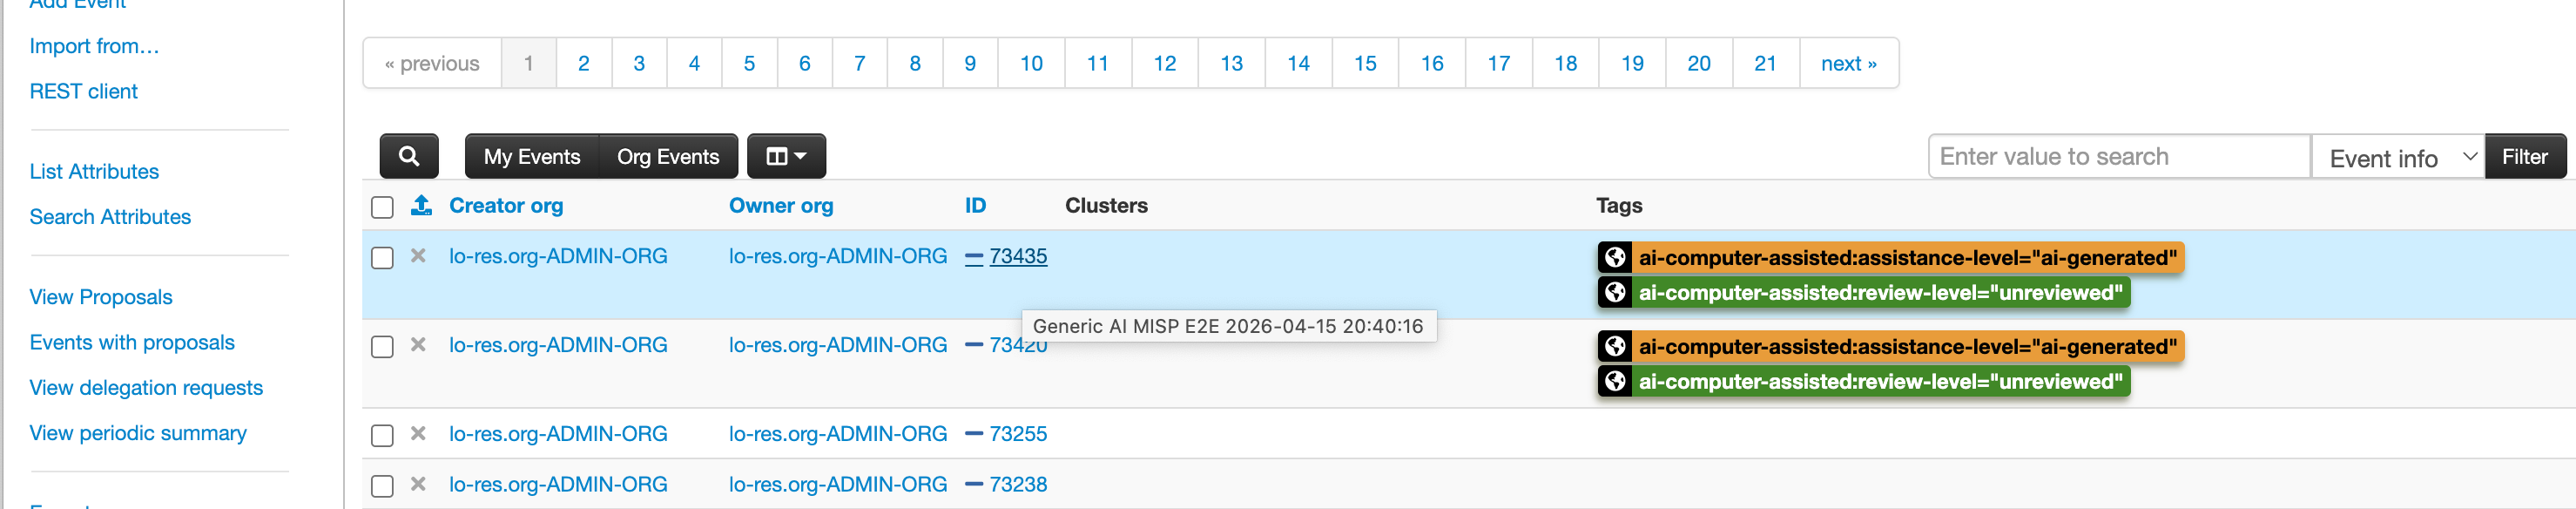Screen dimensions: 2576x509
Task: Switch to the Org Events filter
Action: pos(667,157)
